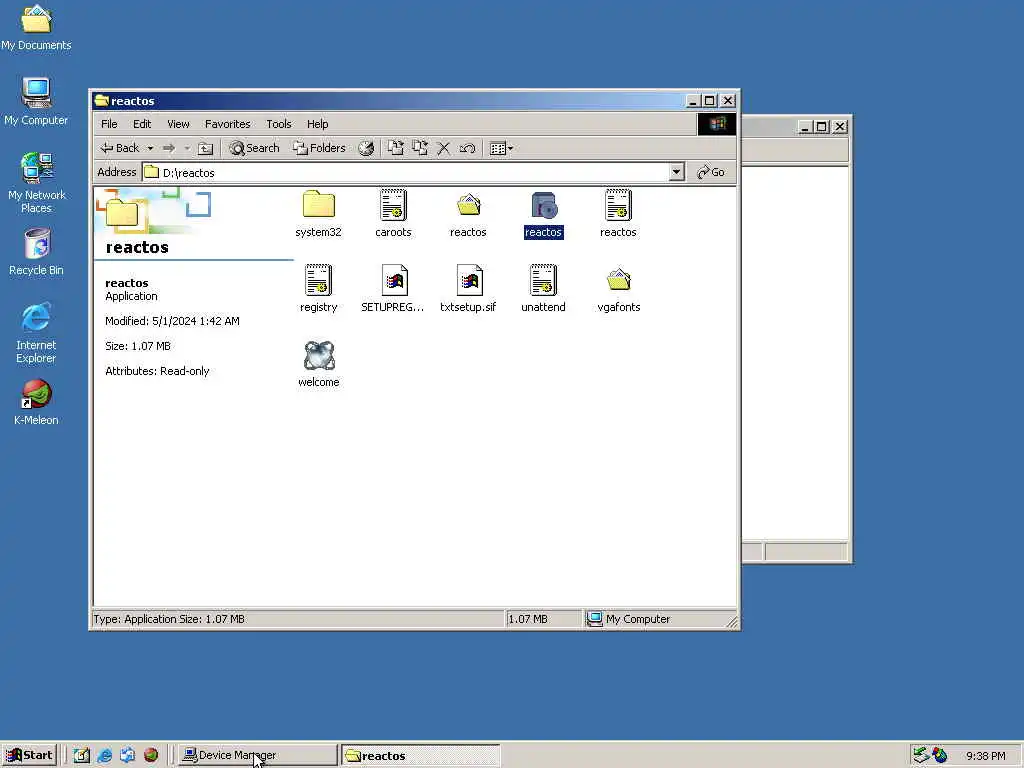1024x768 pixels.
Task: Click the taskbar clock showing 9:38 PM
Action: [985, 756]
